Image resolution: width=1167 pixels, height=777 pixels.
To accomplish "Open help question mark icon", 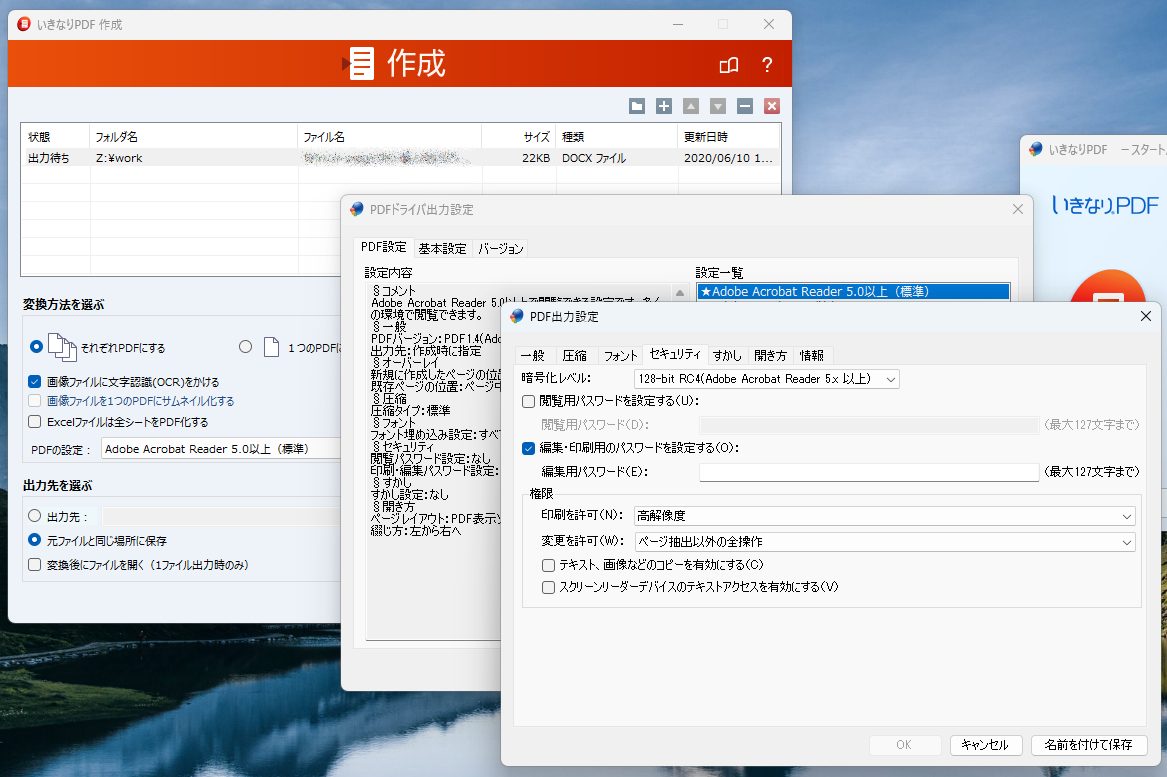I will pyautogui.click(x=767, y=65).
